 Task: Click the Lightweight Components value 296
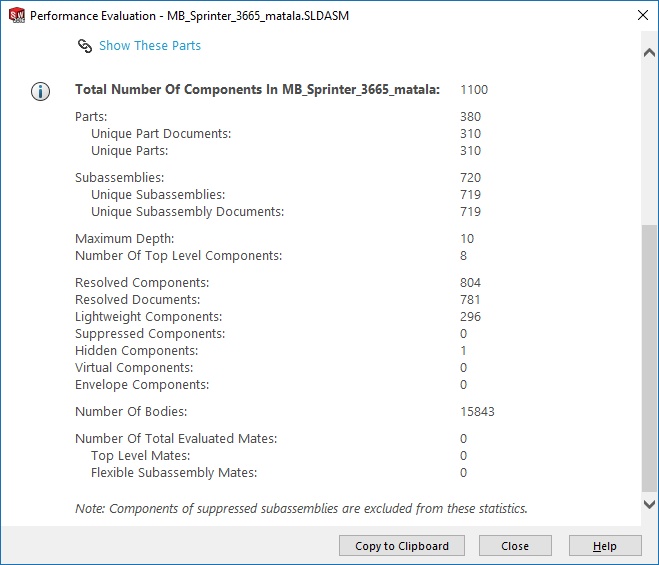(x=470, y=317)
